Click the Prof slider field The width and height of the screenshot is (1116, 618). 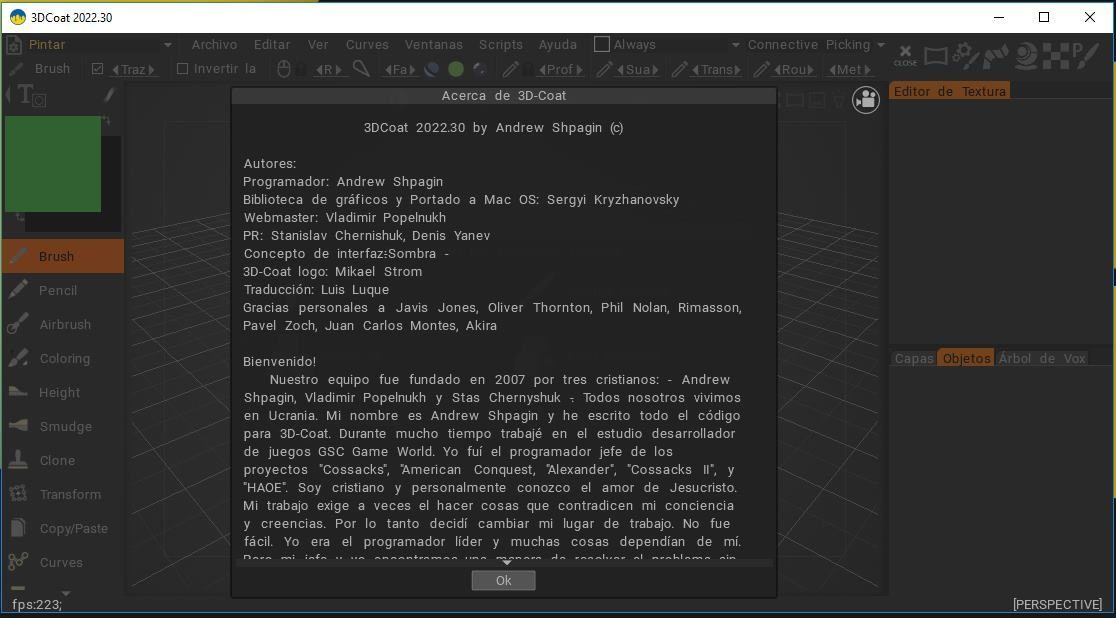tap(560, 69)
